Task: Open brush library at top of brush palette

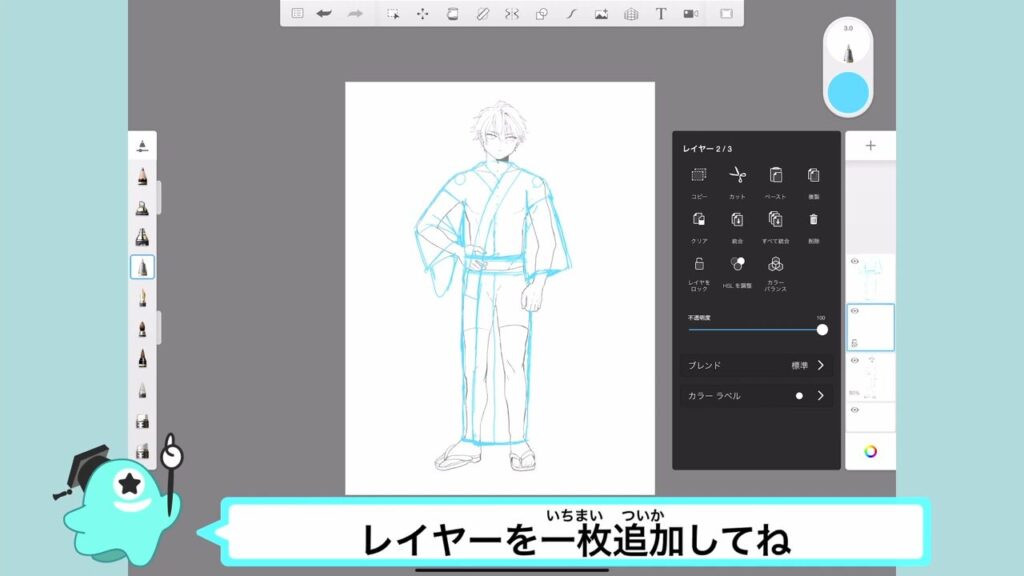Action: [142, 146]
